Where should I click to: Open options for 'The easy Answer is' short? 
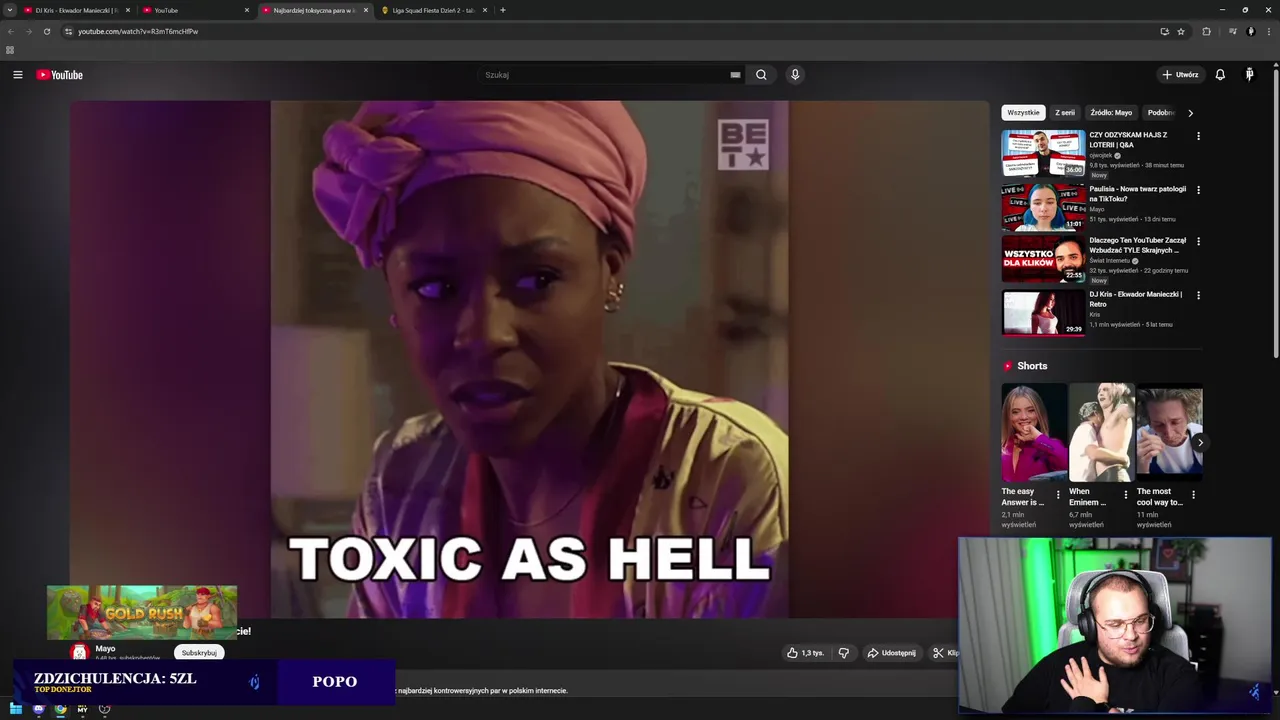click(1058, 494)
